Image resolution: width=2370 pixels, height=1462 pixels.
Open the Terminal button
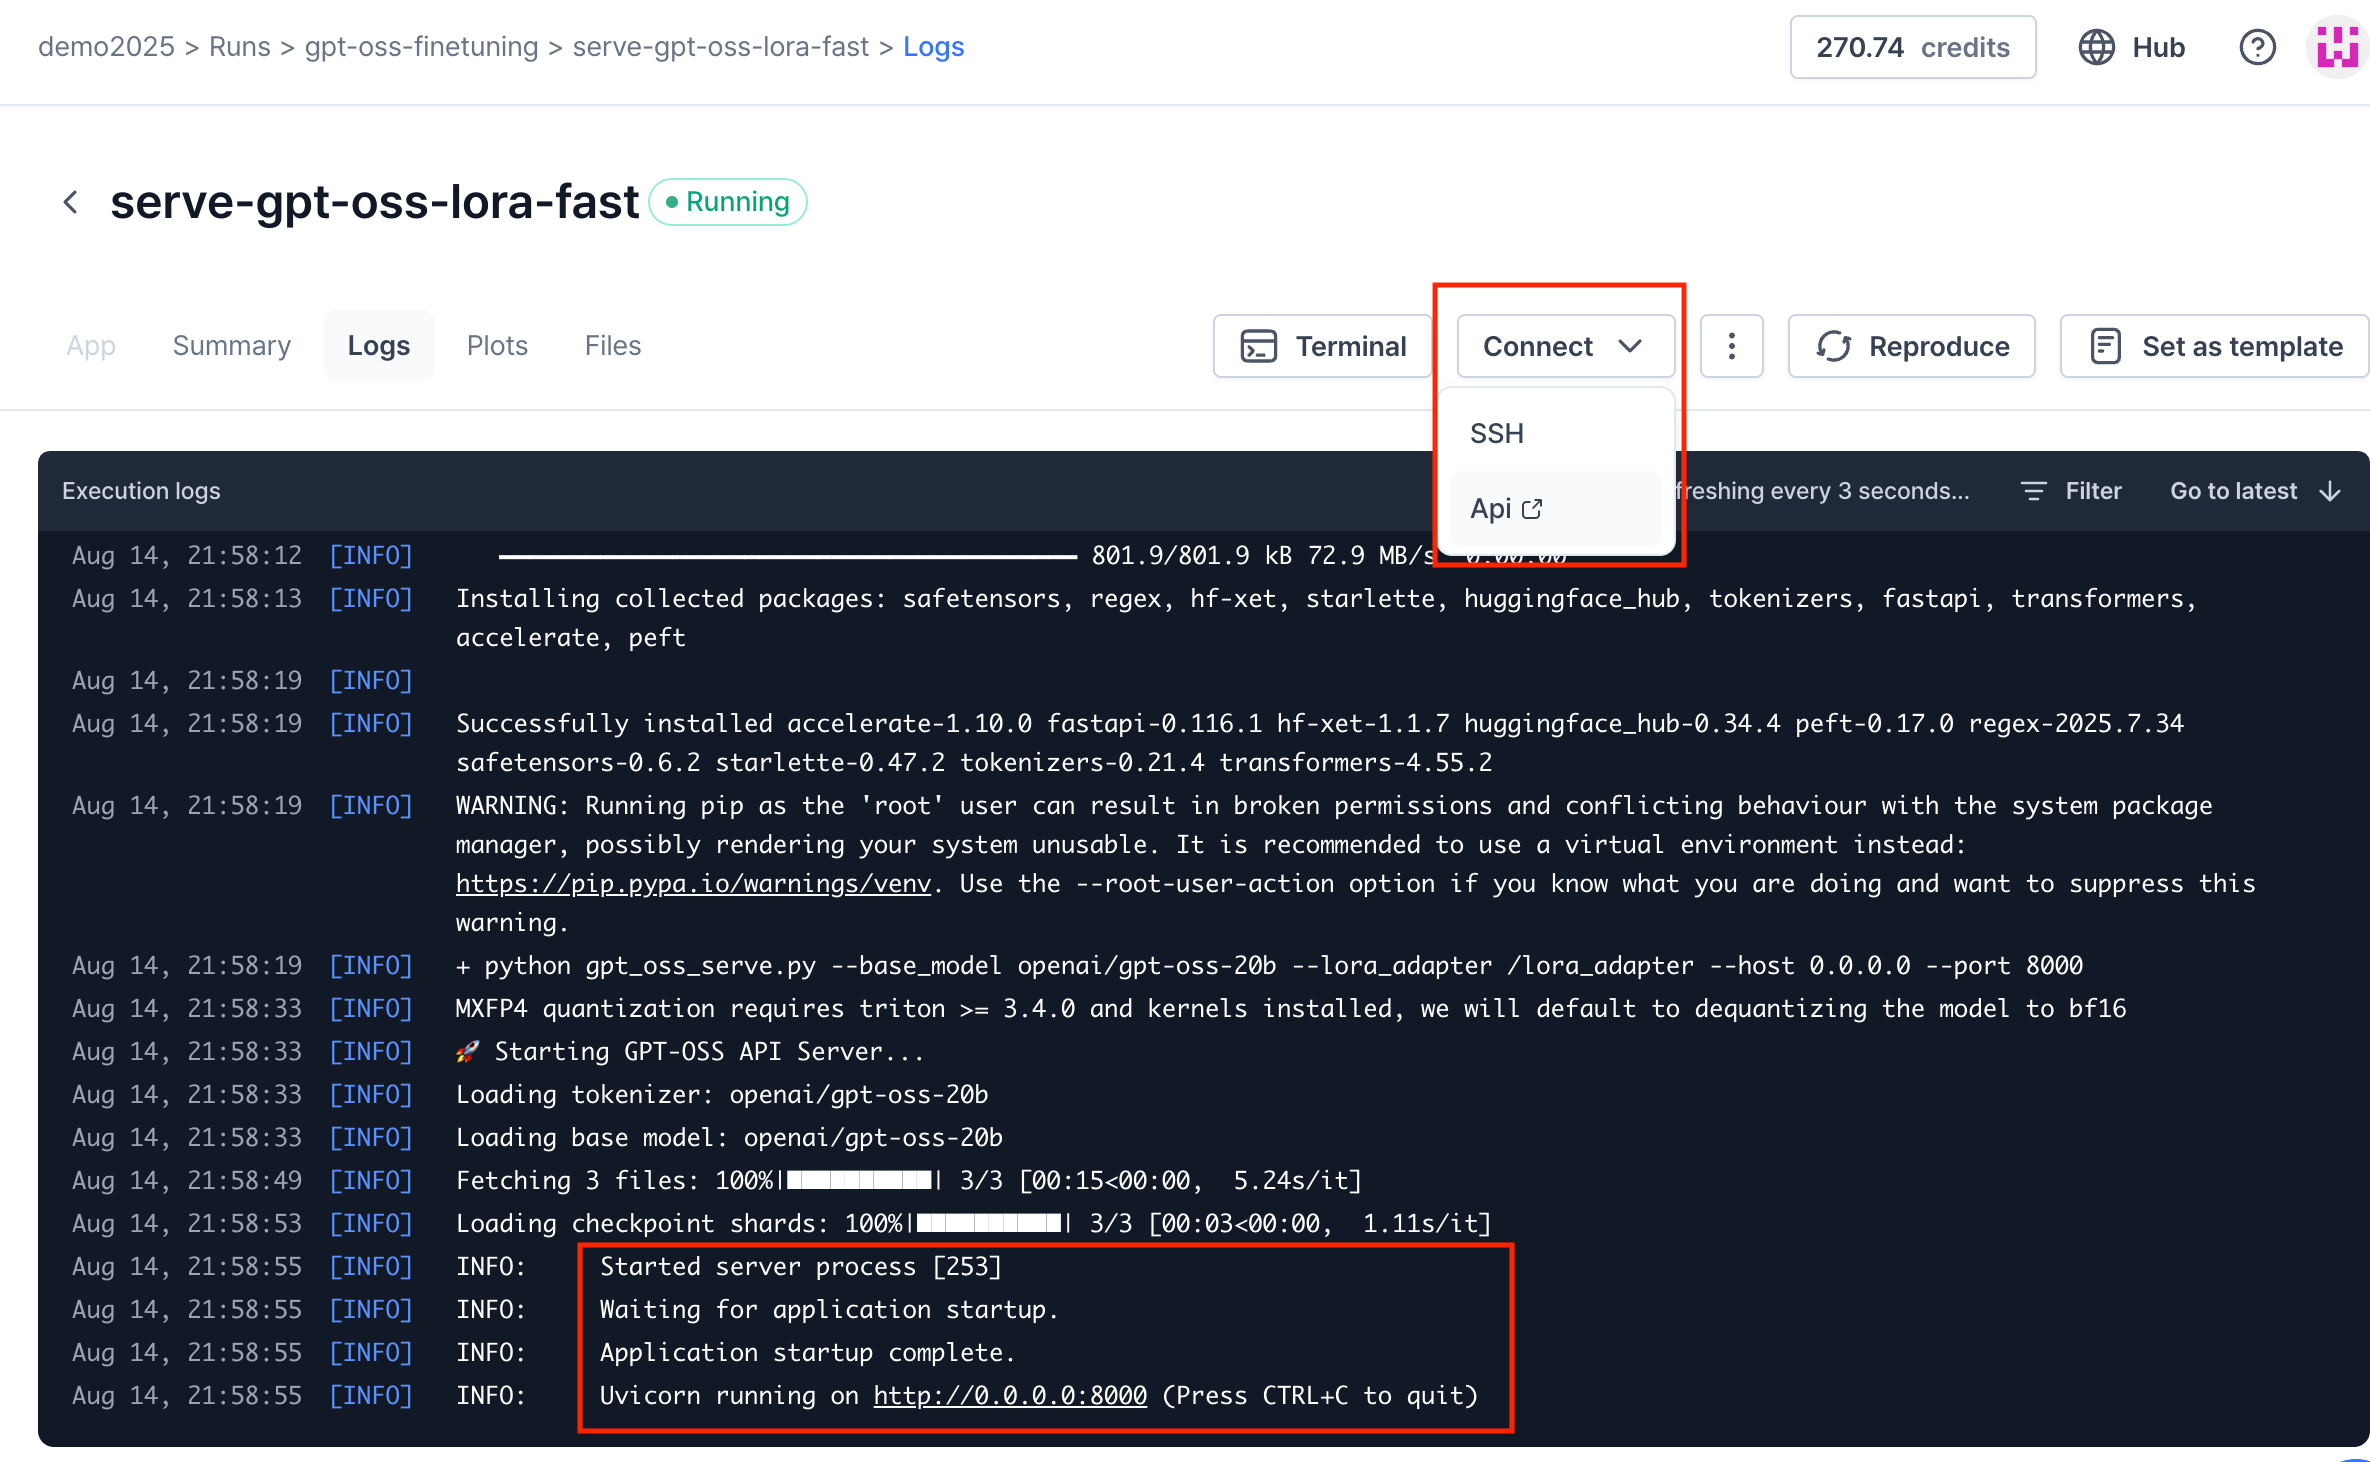(x=1323, y=346)
